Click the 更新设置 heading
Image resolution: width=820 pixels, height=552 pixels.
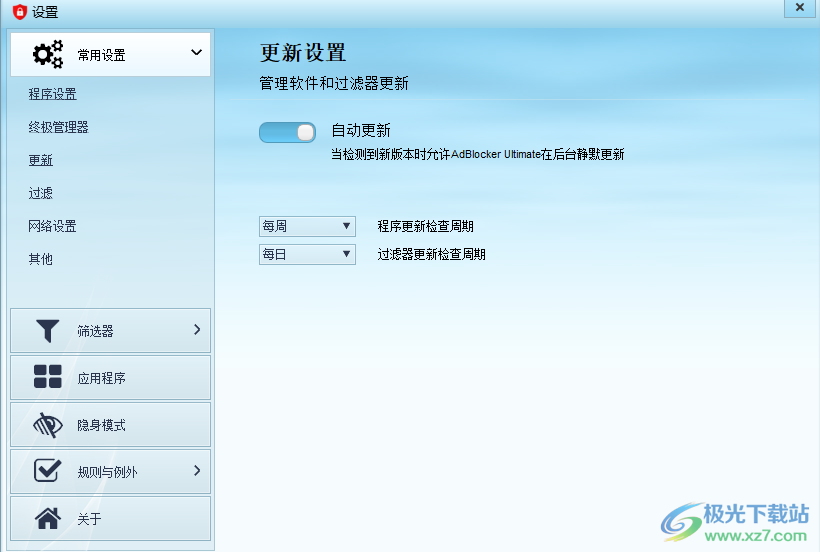click(x=303, y=53)
